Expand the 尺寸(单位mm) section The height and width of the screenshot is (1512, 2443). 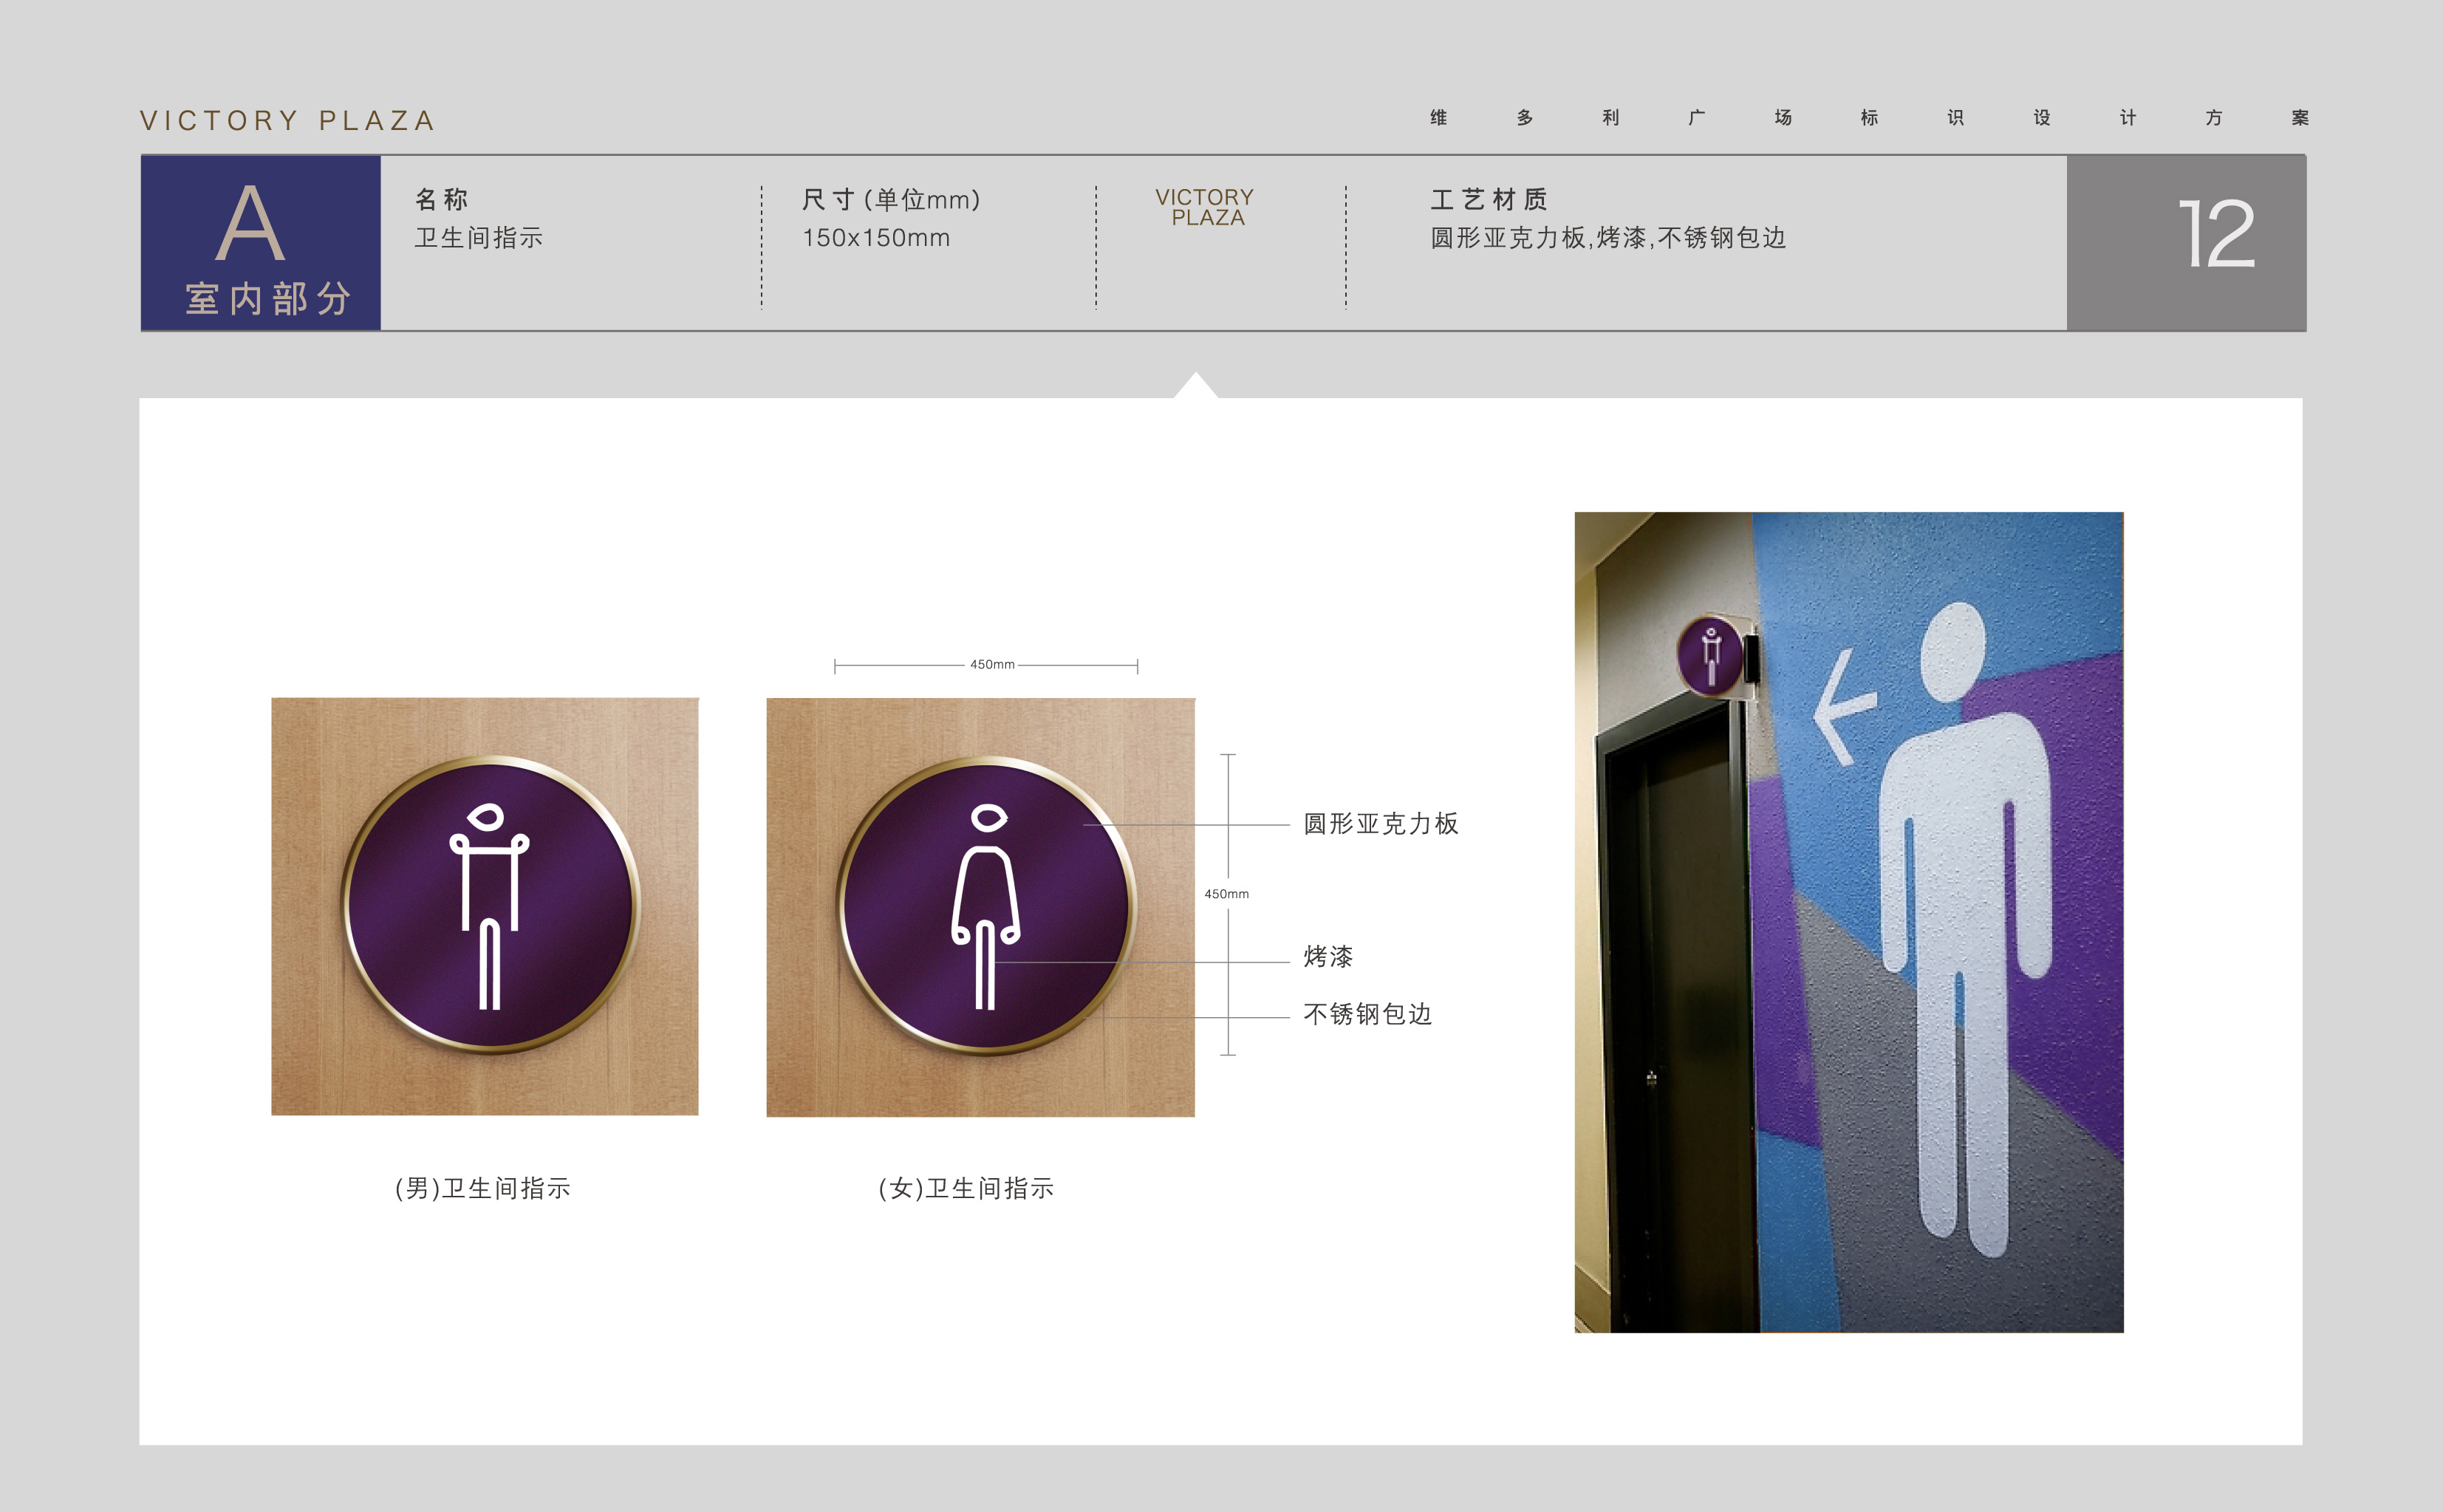point(890,199)
